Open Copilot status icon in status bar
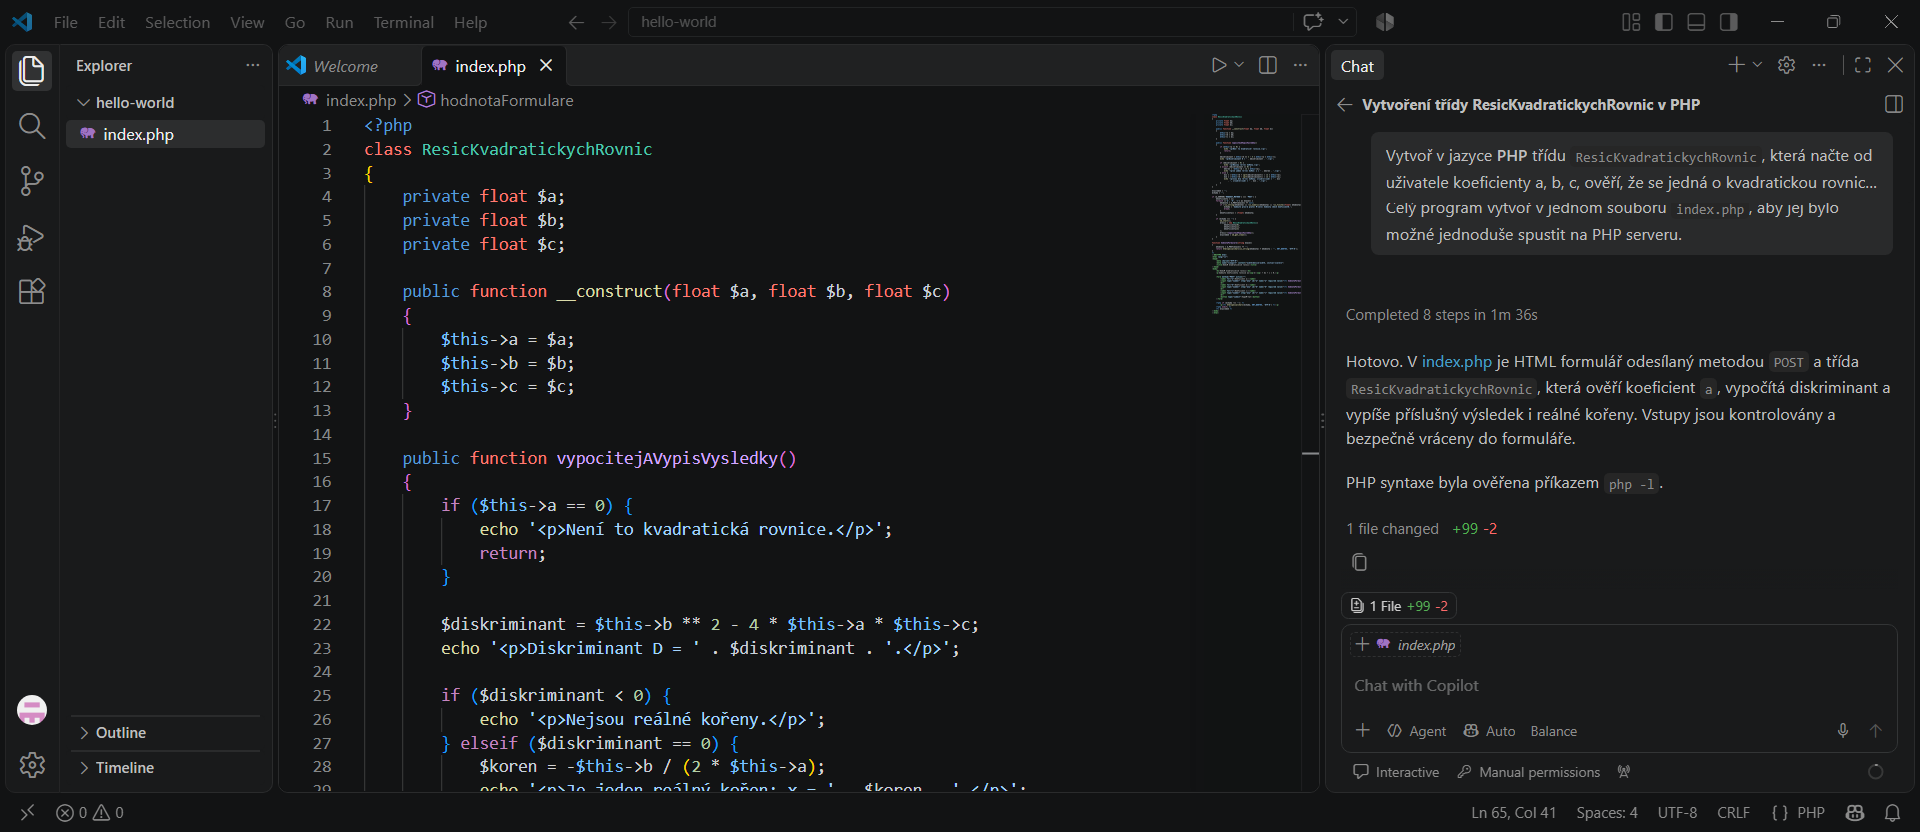1920x832 pixels. [1855, 813]
